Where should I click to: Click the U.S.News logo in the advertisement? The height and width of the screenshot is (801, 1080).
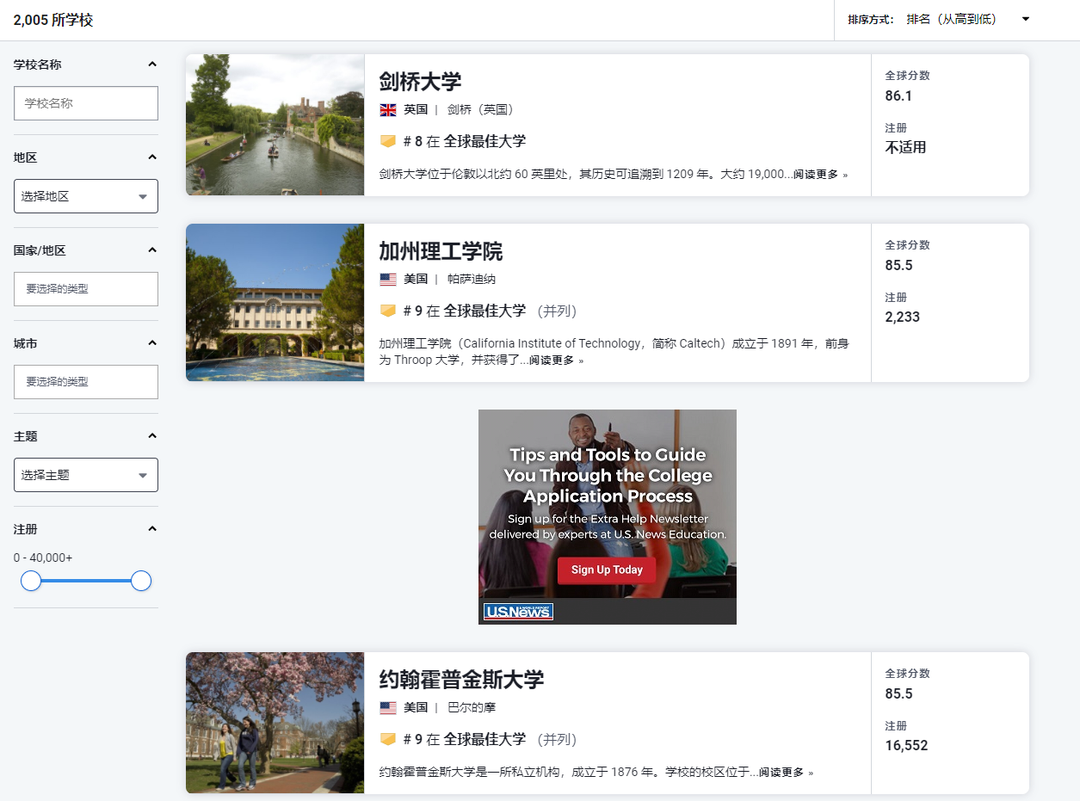pos(518,612)
